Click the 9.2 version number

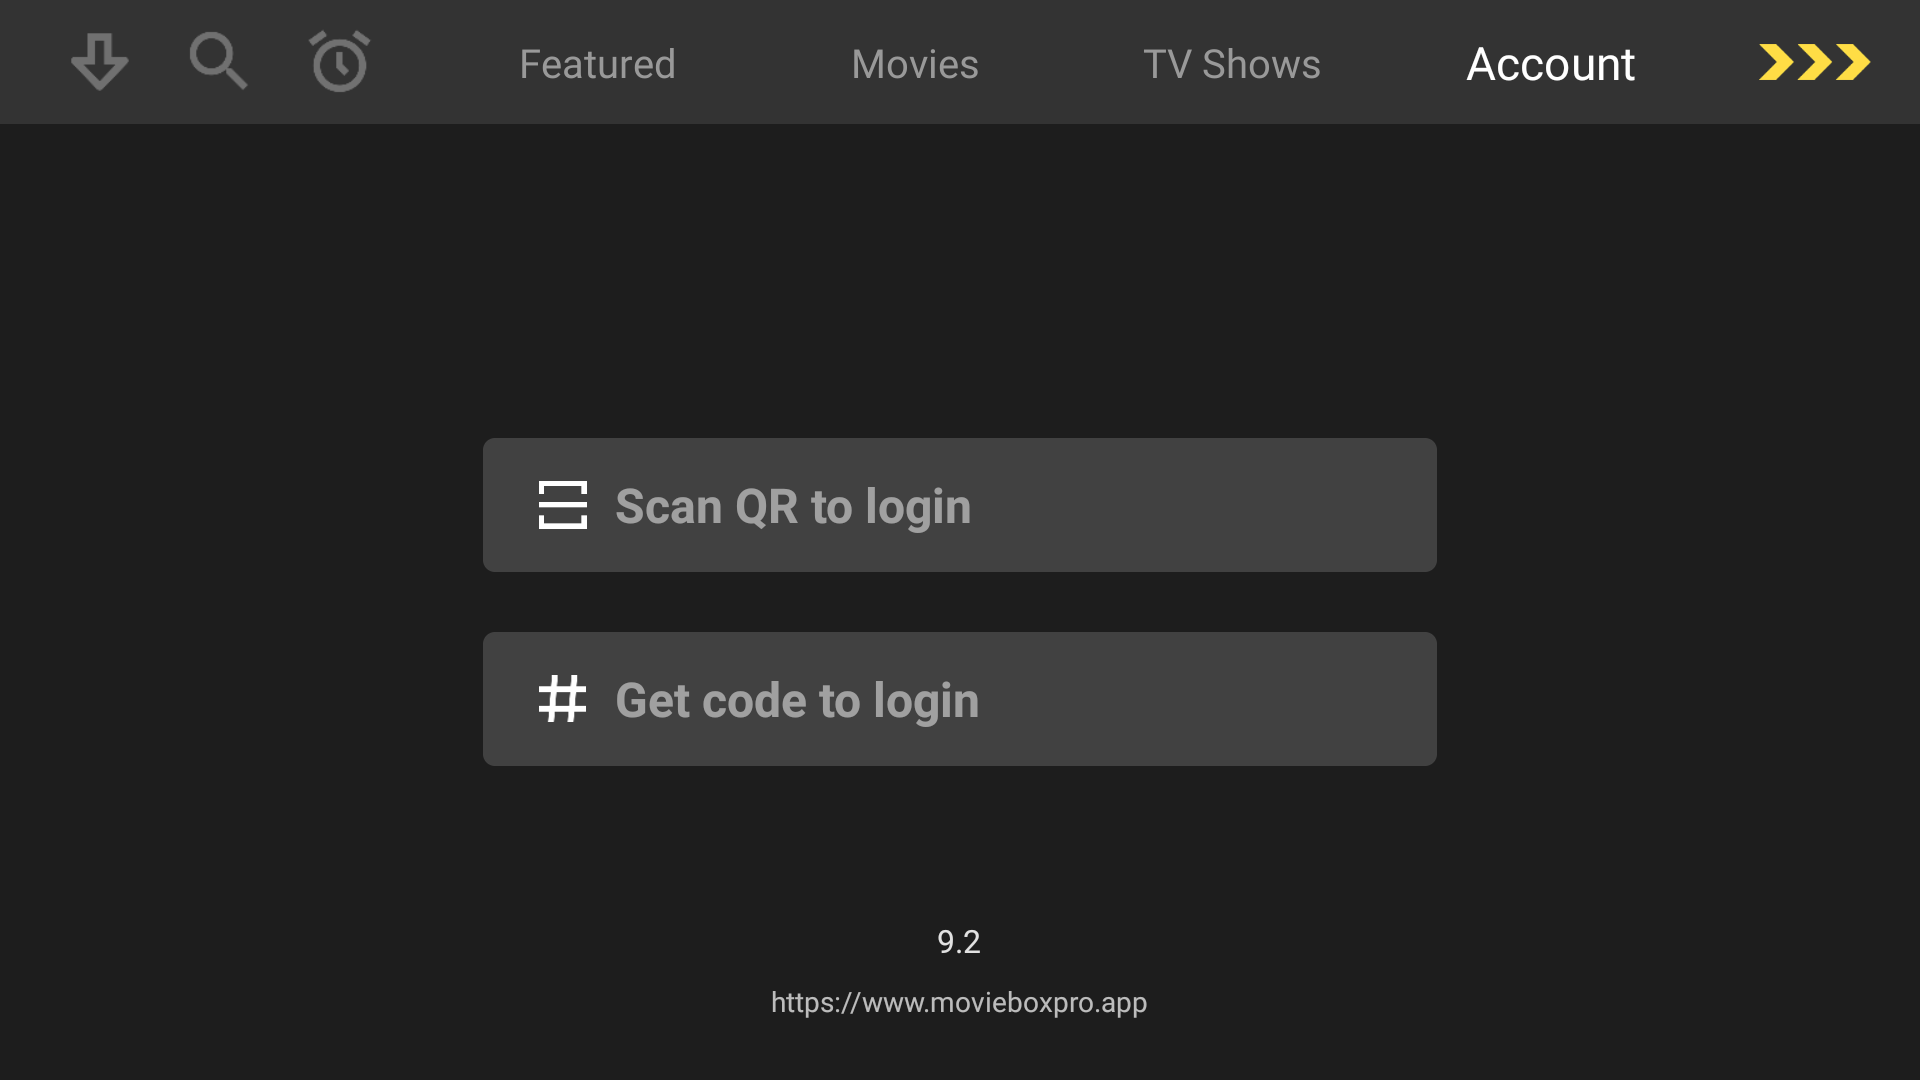click(x=958, y=941)
